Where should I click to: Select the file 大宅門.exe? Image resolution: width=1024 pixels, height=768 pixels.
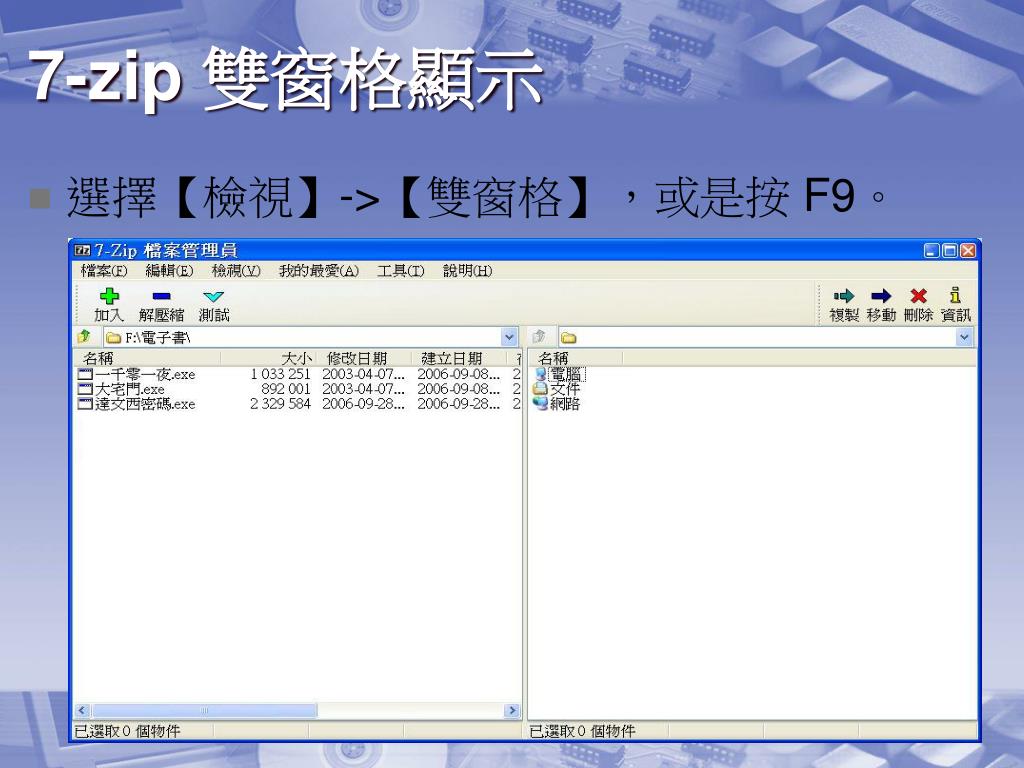[x=130, y=390]
